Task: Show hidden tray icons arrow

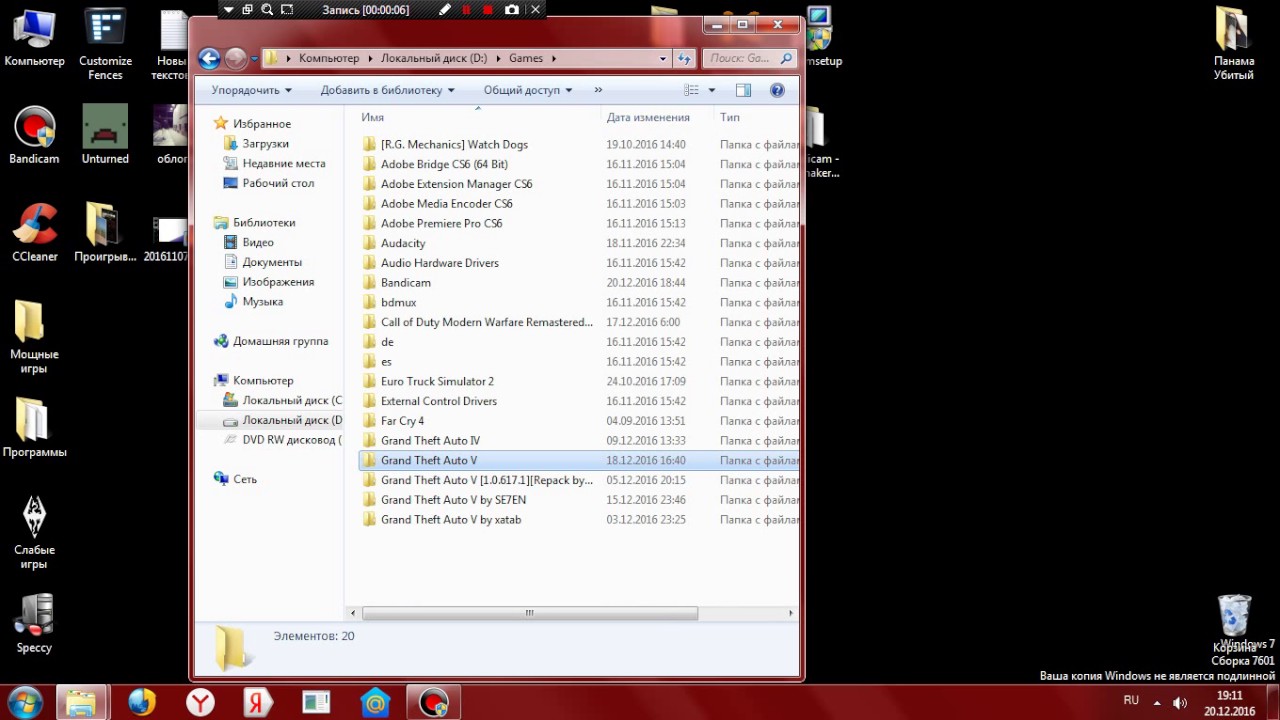Action: (x=1157, y=702)
